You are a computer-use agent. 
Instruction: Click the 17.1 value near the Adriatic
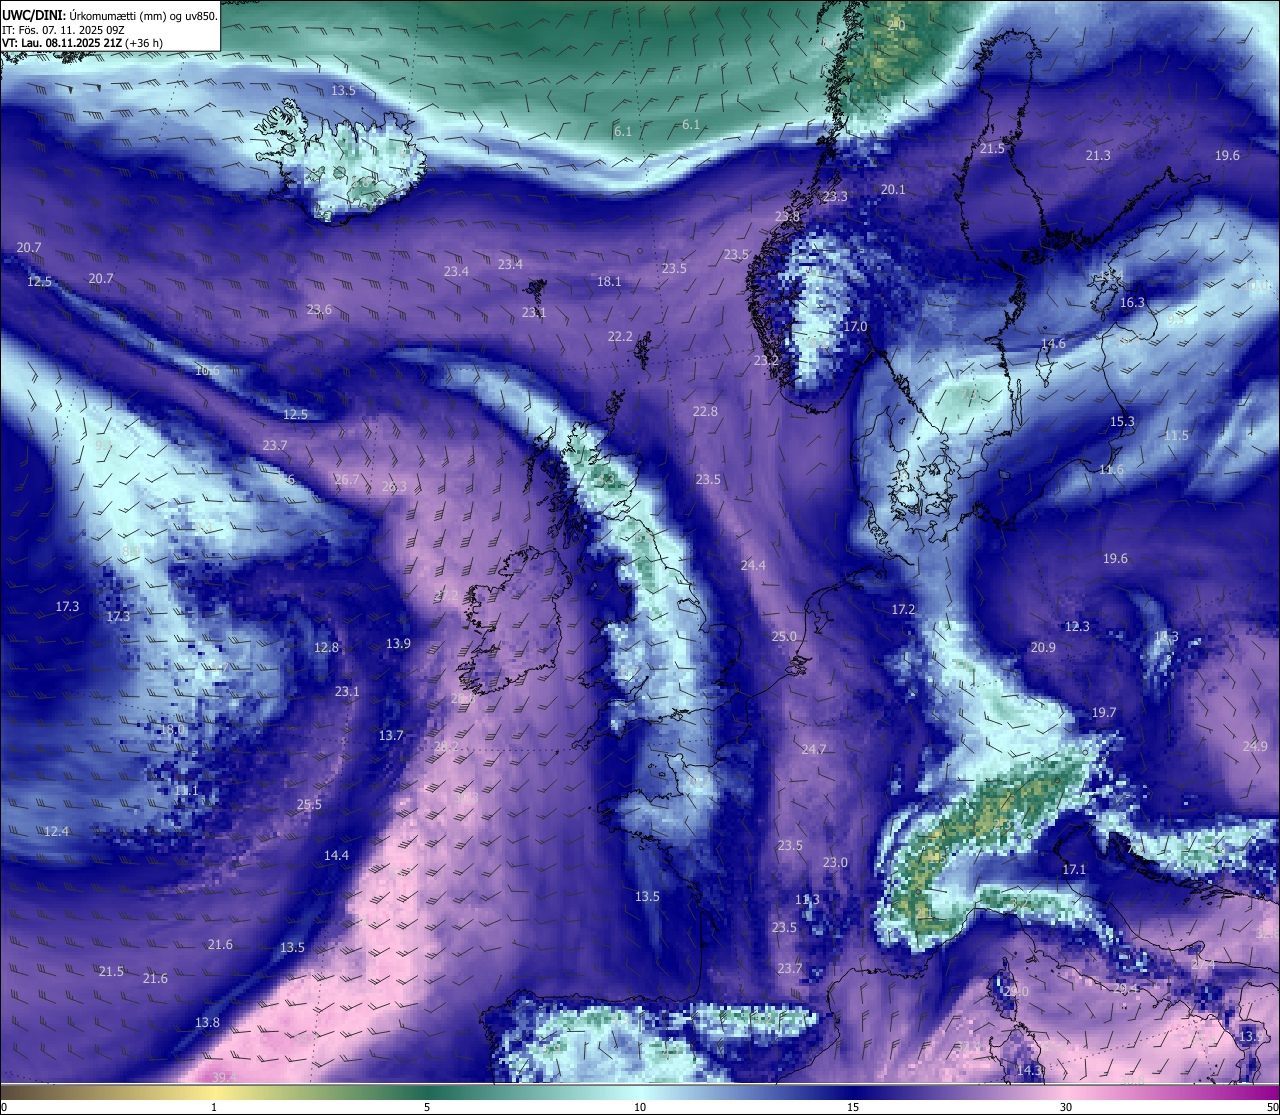(1073, 870)
